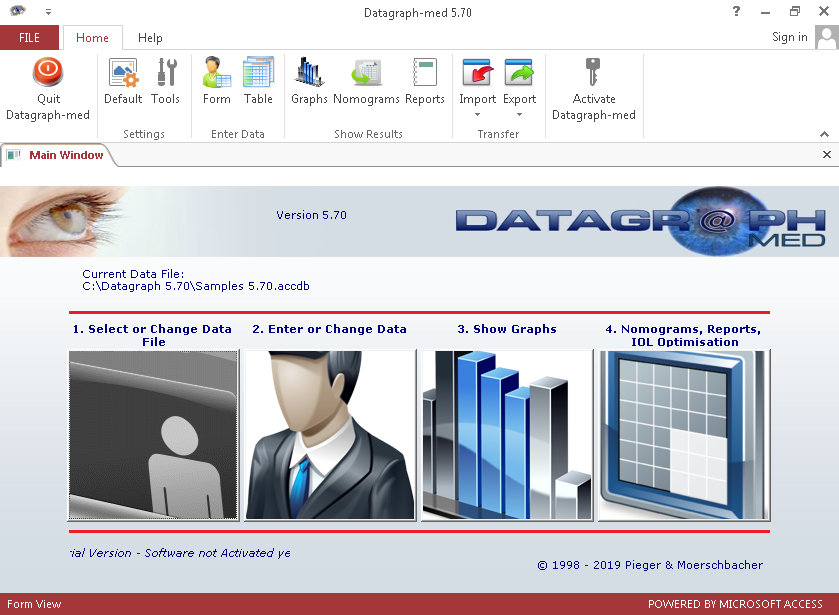Click the '1. Select or Change Data File' heading
The width and height of the screenshot is (839, 615).
click(152, 336)
